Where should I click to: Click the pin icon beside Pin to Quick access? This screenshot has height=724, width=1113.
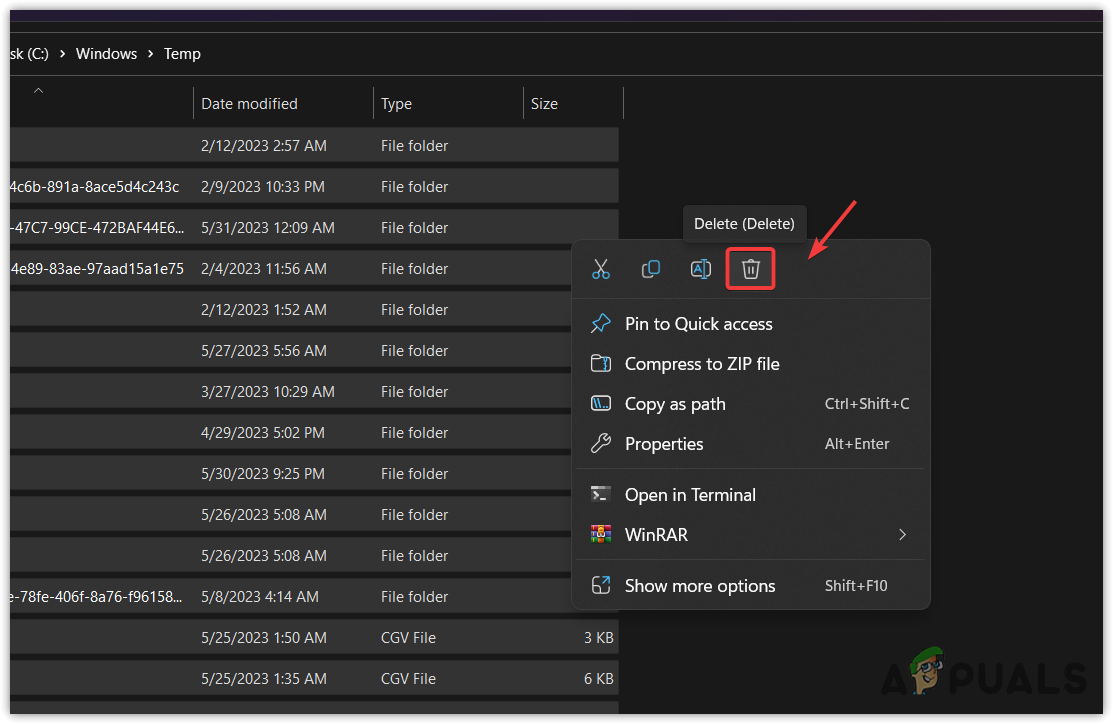pos(601,324)
